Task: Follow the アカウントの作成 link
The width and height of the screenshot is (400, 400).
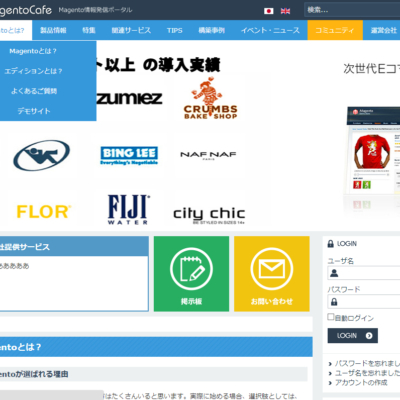Action: pyautogui.click(x=361, y=382)
